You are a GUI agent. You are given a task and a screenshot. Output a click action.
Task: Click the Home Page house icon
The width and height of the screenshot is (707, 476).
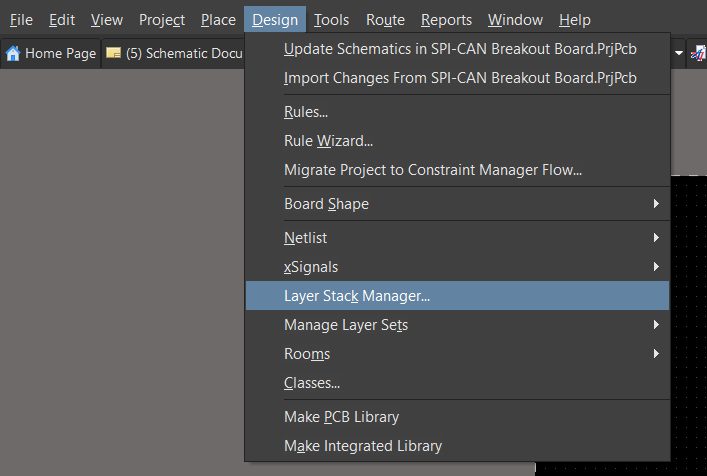pos(13,53)
